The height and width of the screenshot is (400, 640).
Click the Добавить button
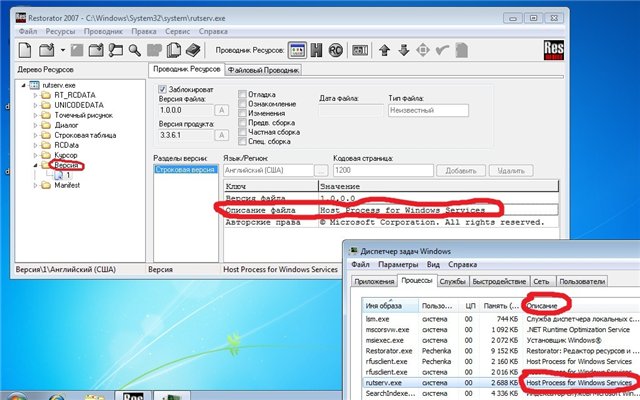461,171
